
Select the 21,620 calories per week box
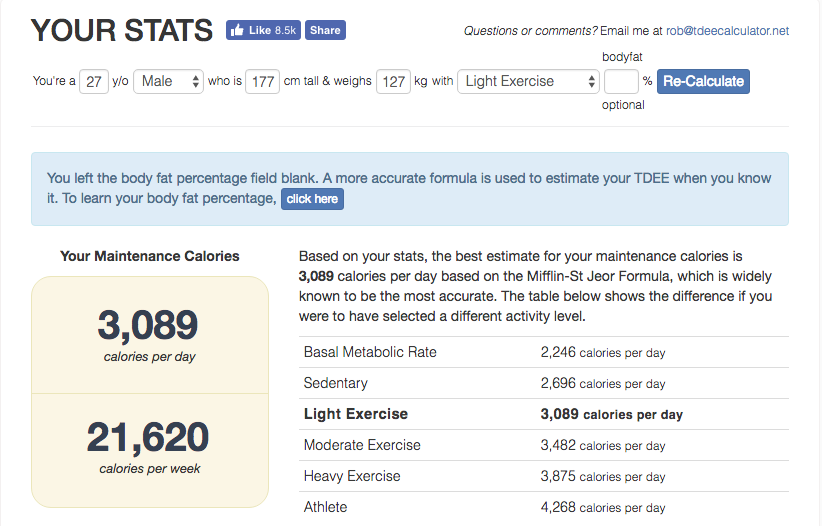(x=150, y=446)
